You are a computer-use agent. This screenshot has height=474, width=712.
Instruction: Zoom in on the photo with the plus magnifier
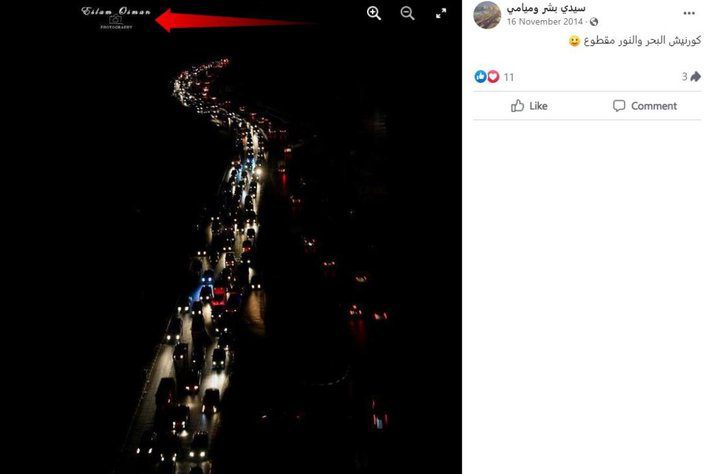pos(374,14)
